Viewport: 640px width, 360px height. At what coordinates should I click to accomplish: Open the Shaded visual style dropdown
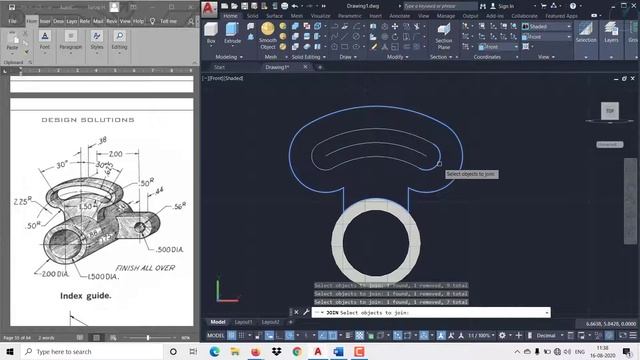pyautogui.click(x=547, y=27)
